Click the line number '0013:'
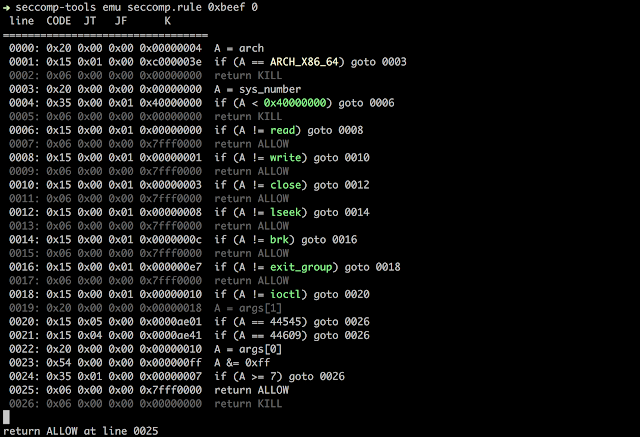This screenshot has height=437, width=640. tap(24, 226)
